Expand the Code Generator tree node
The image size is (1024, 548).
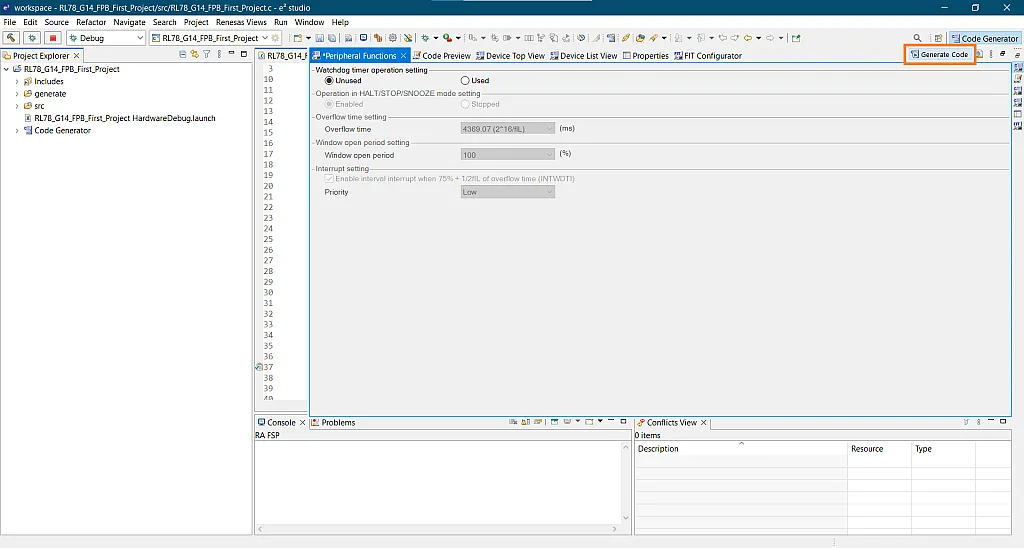point(17,131)
